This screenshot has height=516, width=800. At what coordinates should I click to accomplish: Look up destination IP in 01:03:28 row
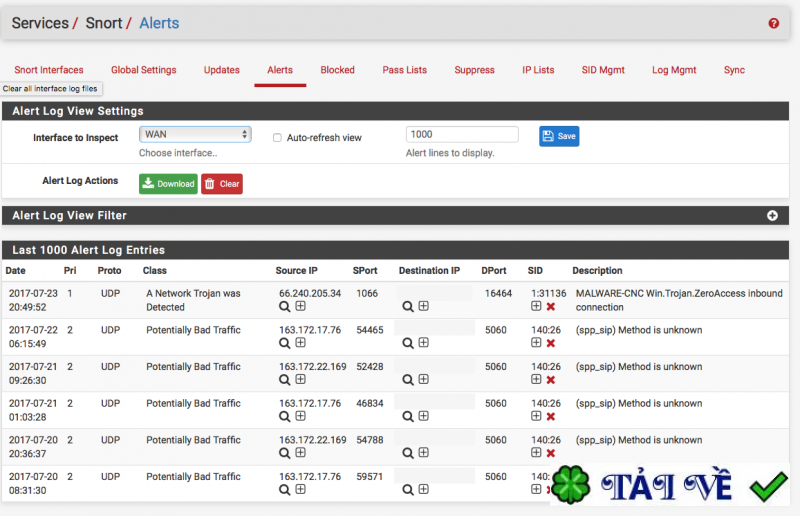point(408,416)
